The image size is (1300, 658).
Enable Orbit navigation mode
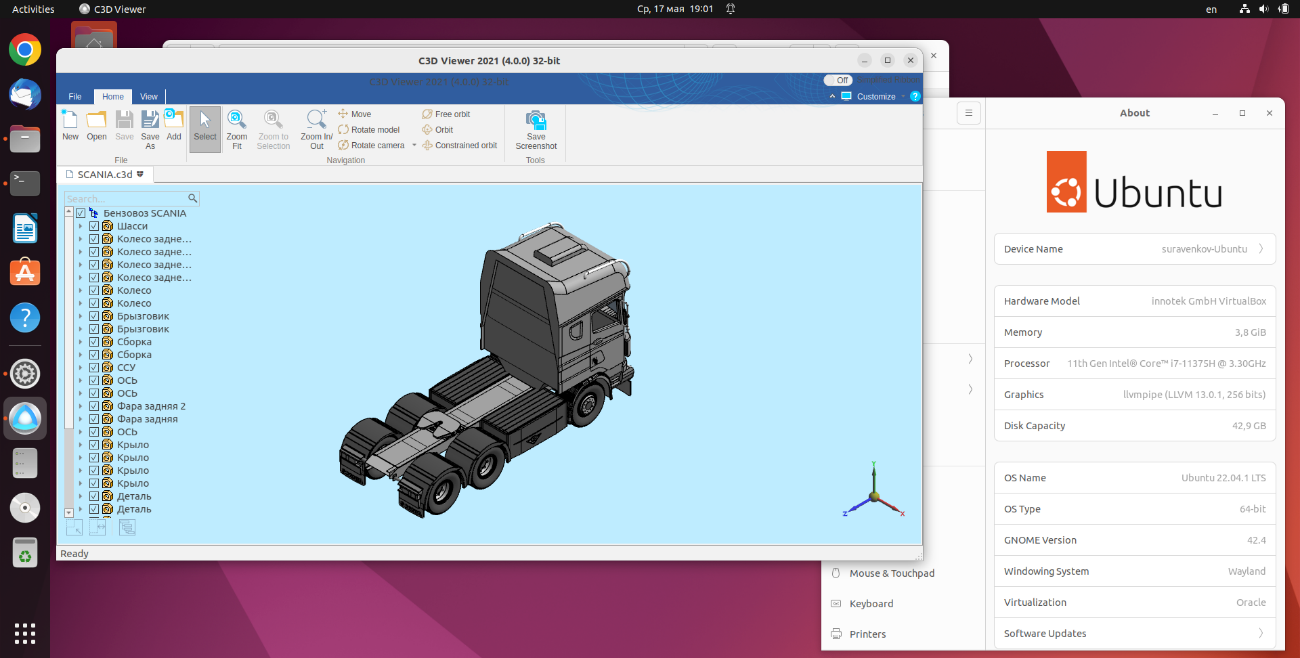[437, 130]
